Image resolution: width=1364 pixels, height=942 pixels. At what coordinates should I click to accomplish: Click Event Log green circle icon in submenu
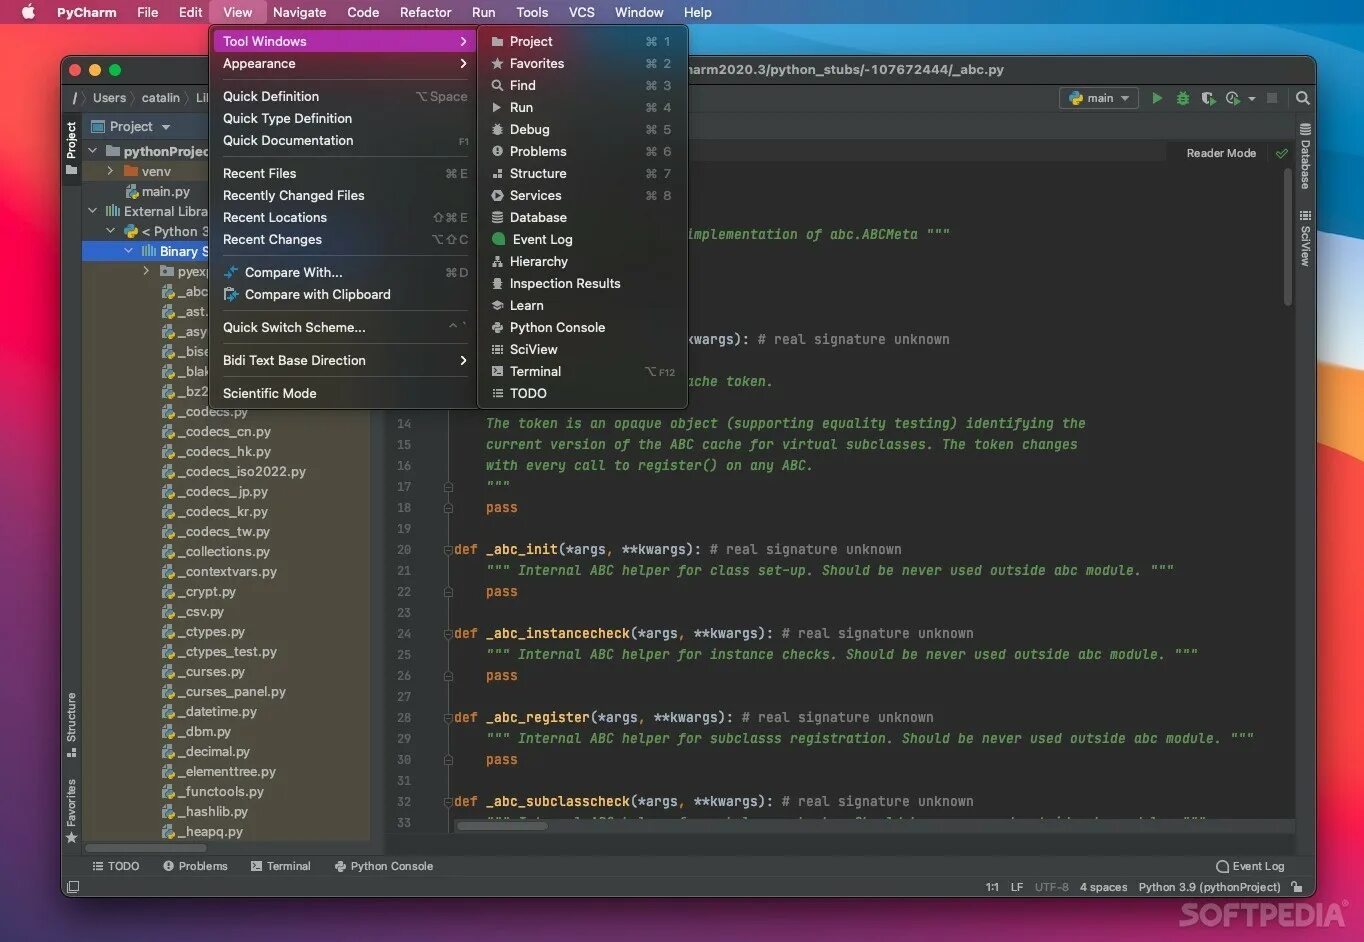pyautogui.click(x=498, y=239)
